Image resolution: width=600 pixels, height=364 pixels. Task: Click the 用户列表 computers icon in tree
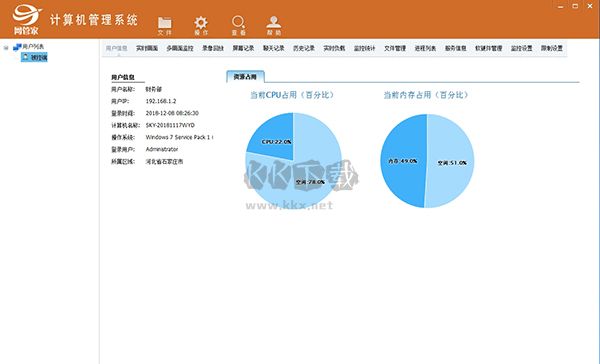pyautogui.click(x=17, y=47)
